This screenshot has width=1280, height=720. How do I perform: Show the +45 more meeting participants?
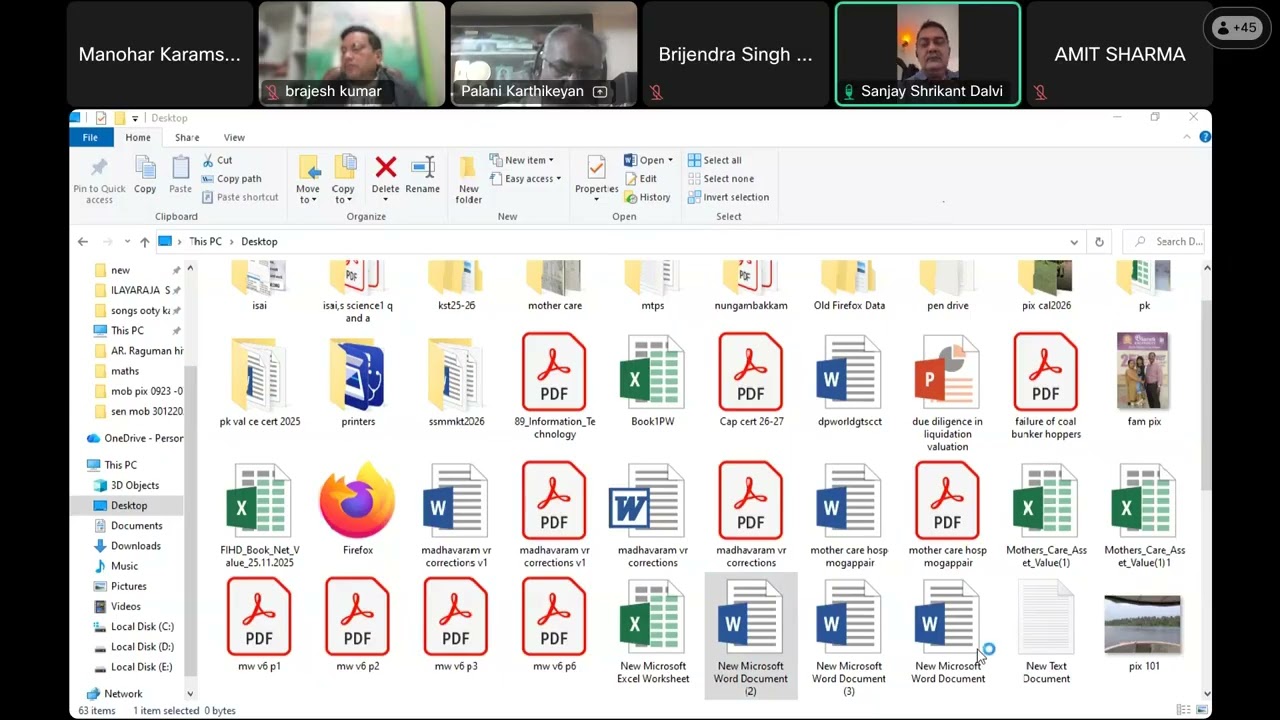point(1235,28)
